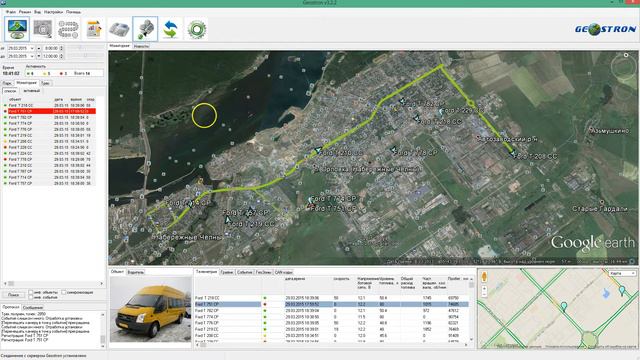The image size is (640, 360).
Task: Open the CAN кадры tab
Action: [x=283, y=272]
